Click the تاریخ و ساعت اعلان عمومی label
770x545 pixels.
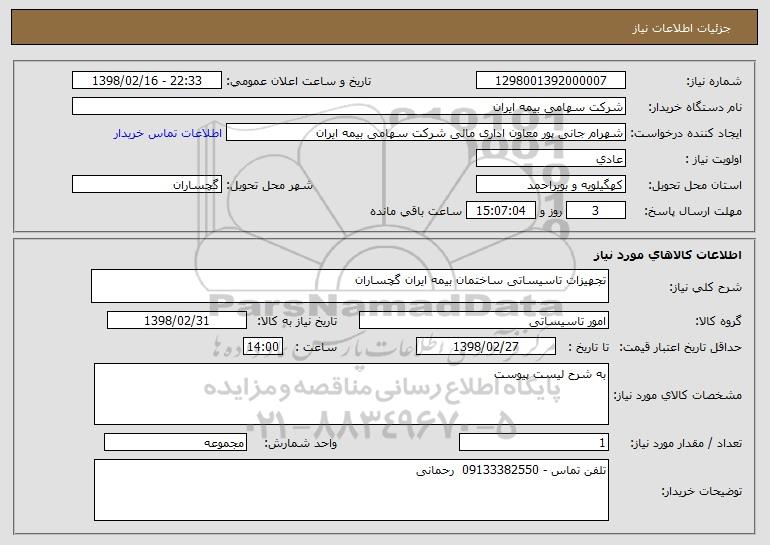pyautogui.click(x=299, y=82)
